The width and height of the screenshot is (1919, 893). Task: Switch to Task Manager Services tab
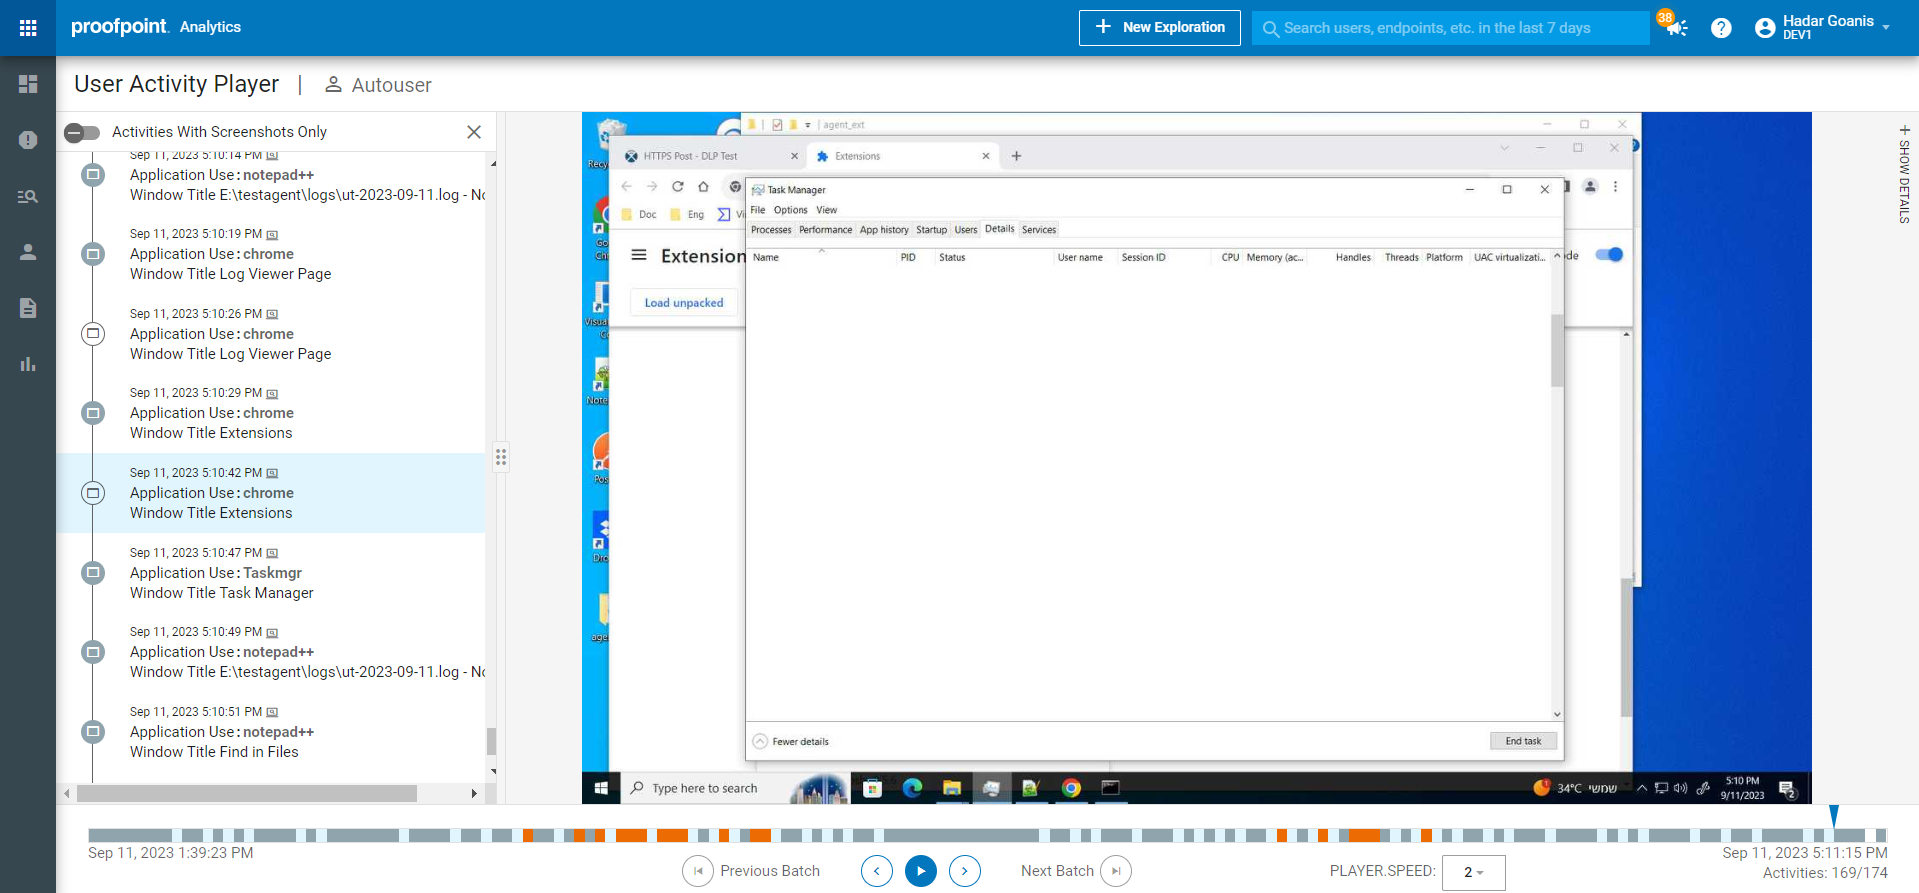click(x=1039, y=230)
